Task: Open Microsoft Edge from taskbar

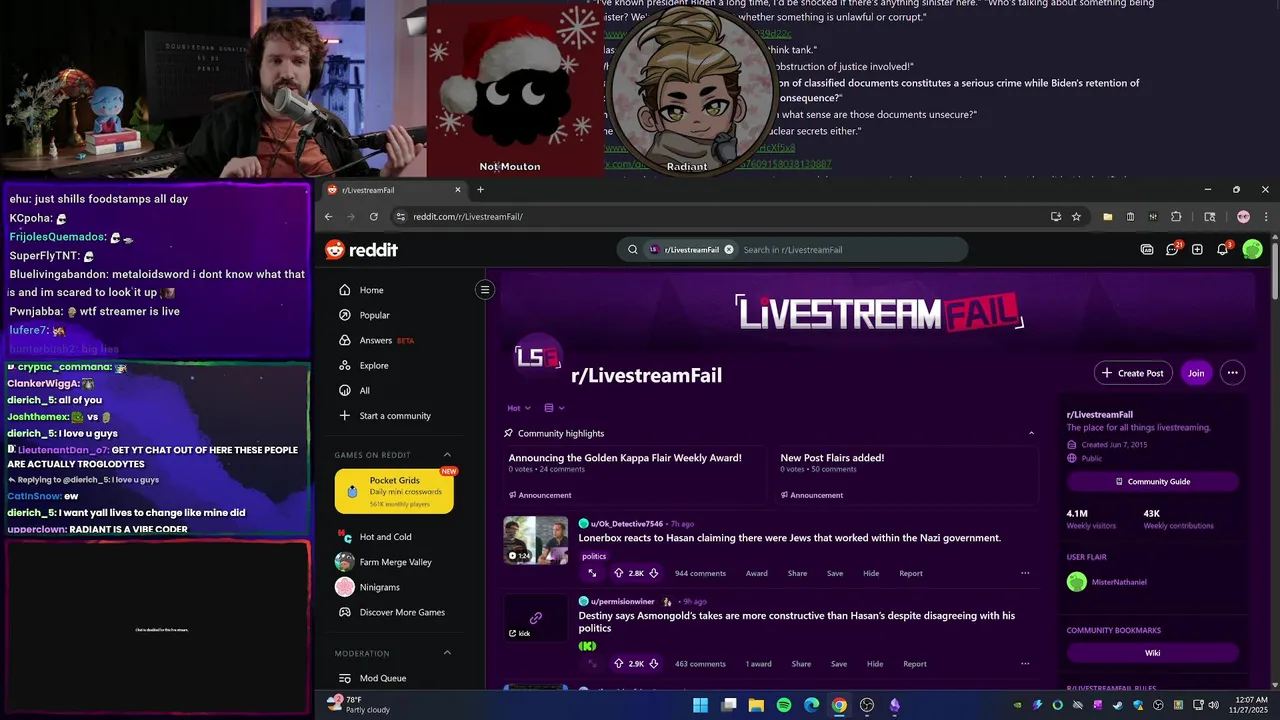Action: tap(811, 705)
